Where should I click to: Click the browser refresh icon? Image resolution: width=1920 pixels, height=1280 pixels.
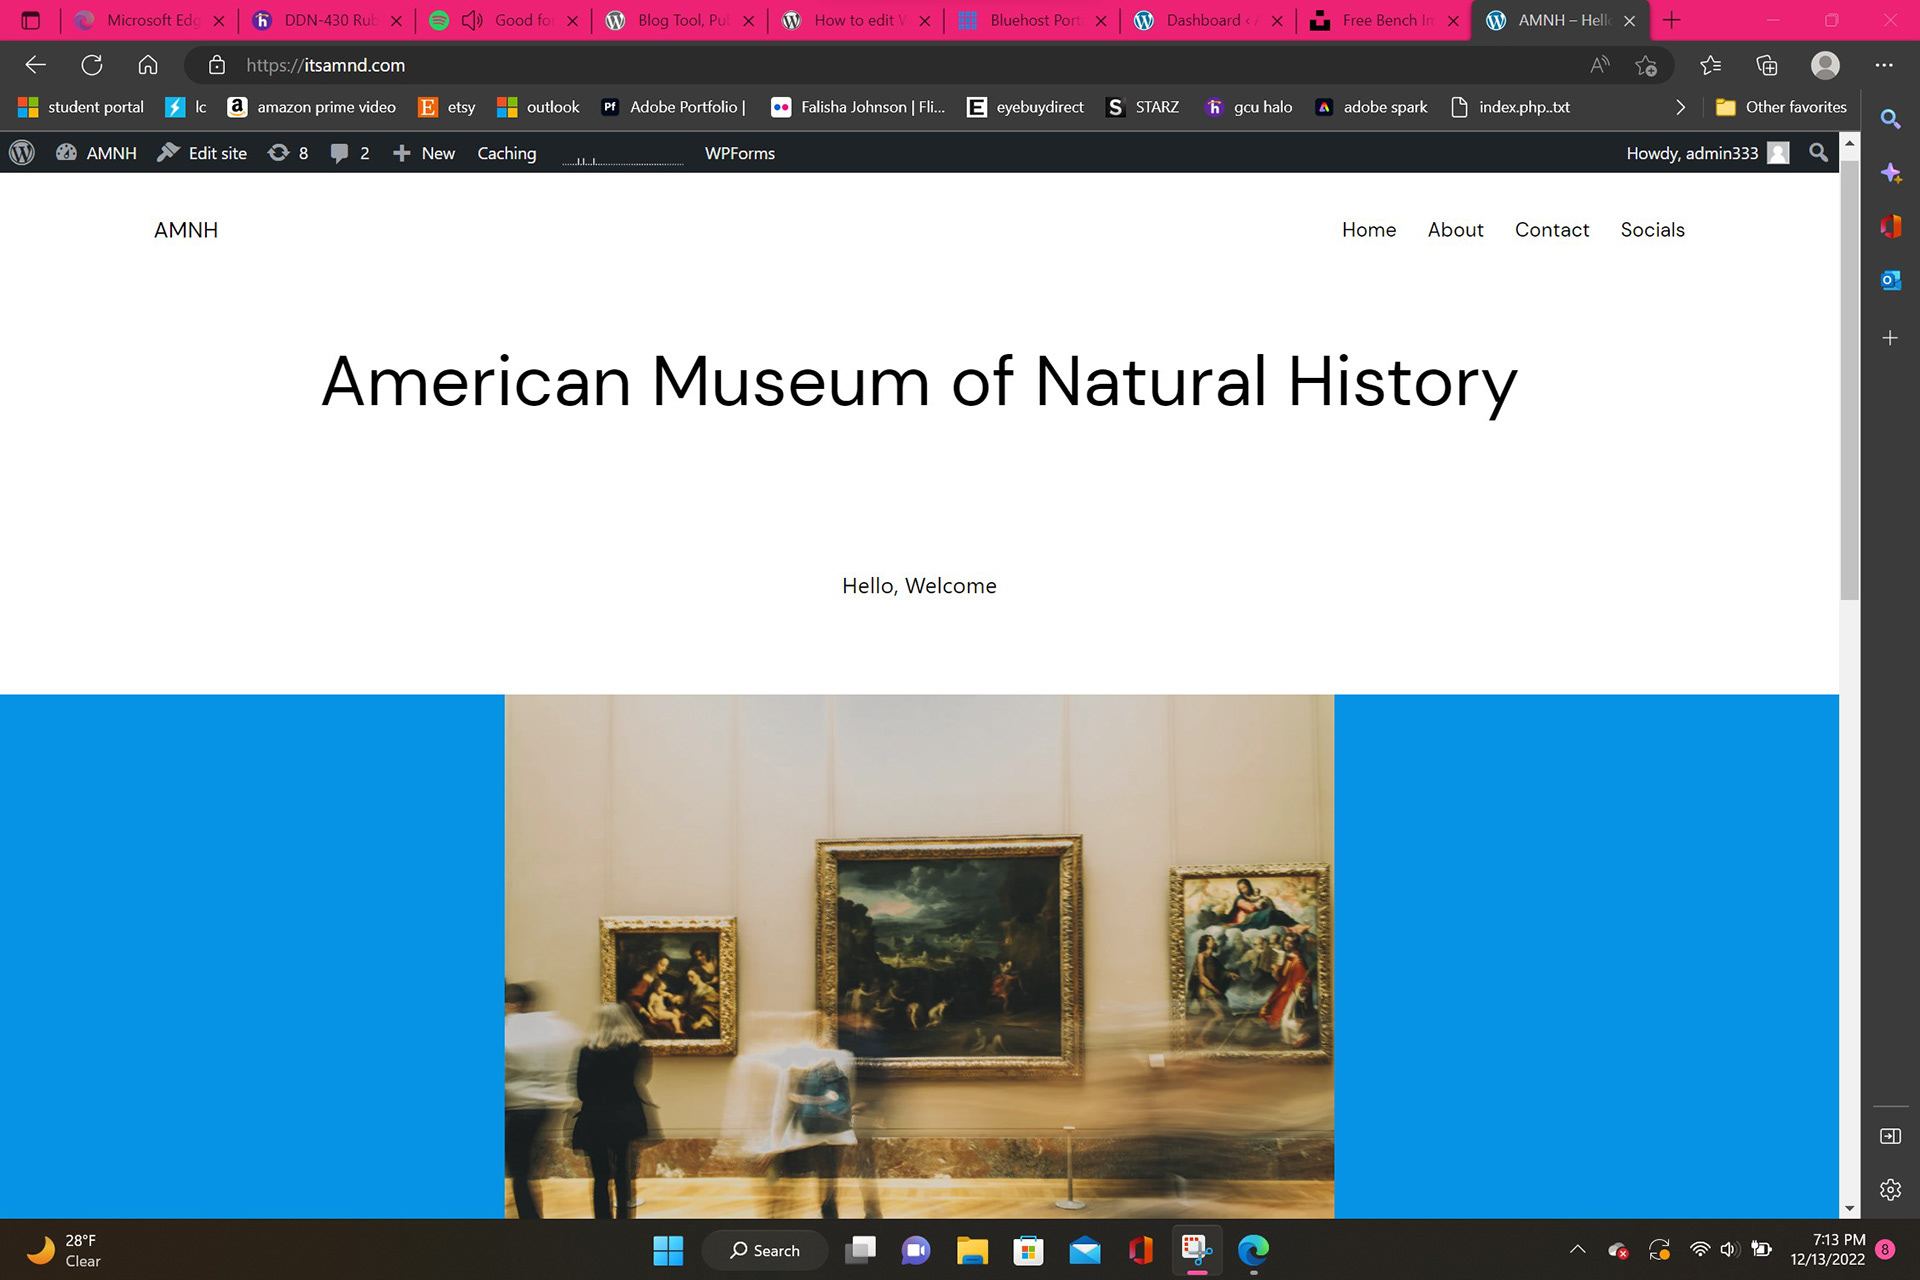pyautogui.click(x=92, y=65)
